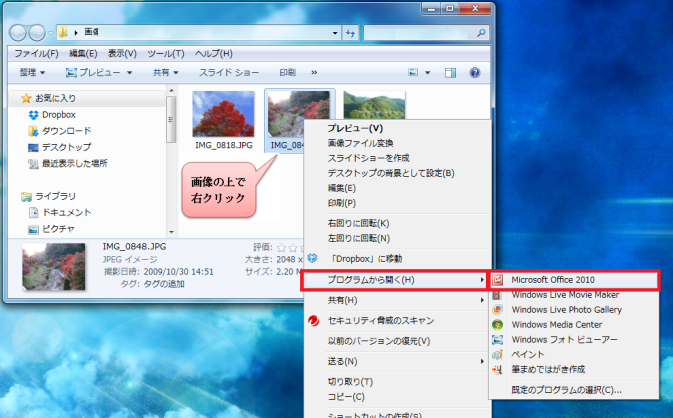Click the ピクチャ library icon
This screenshot has height=418, width=673.
click(x=33, y=230)
